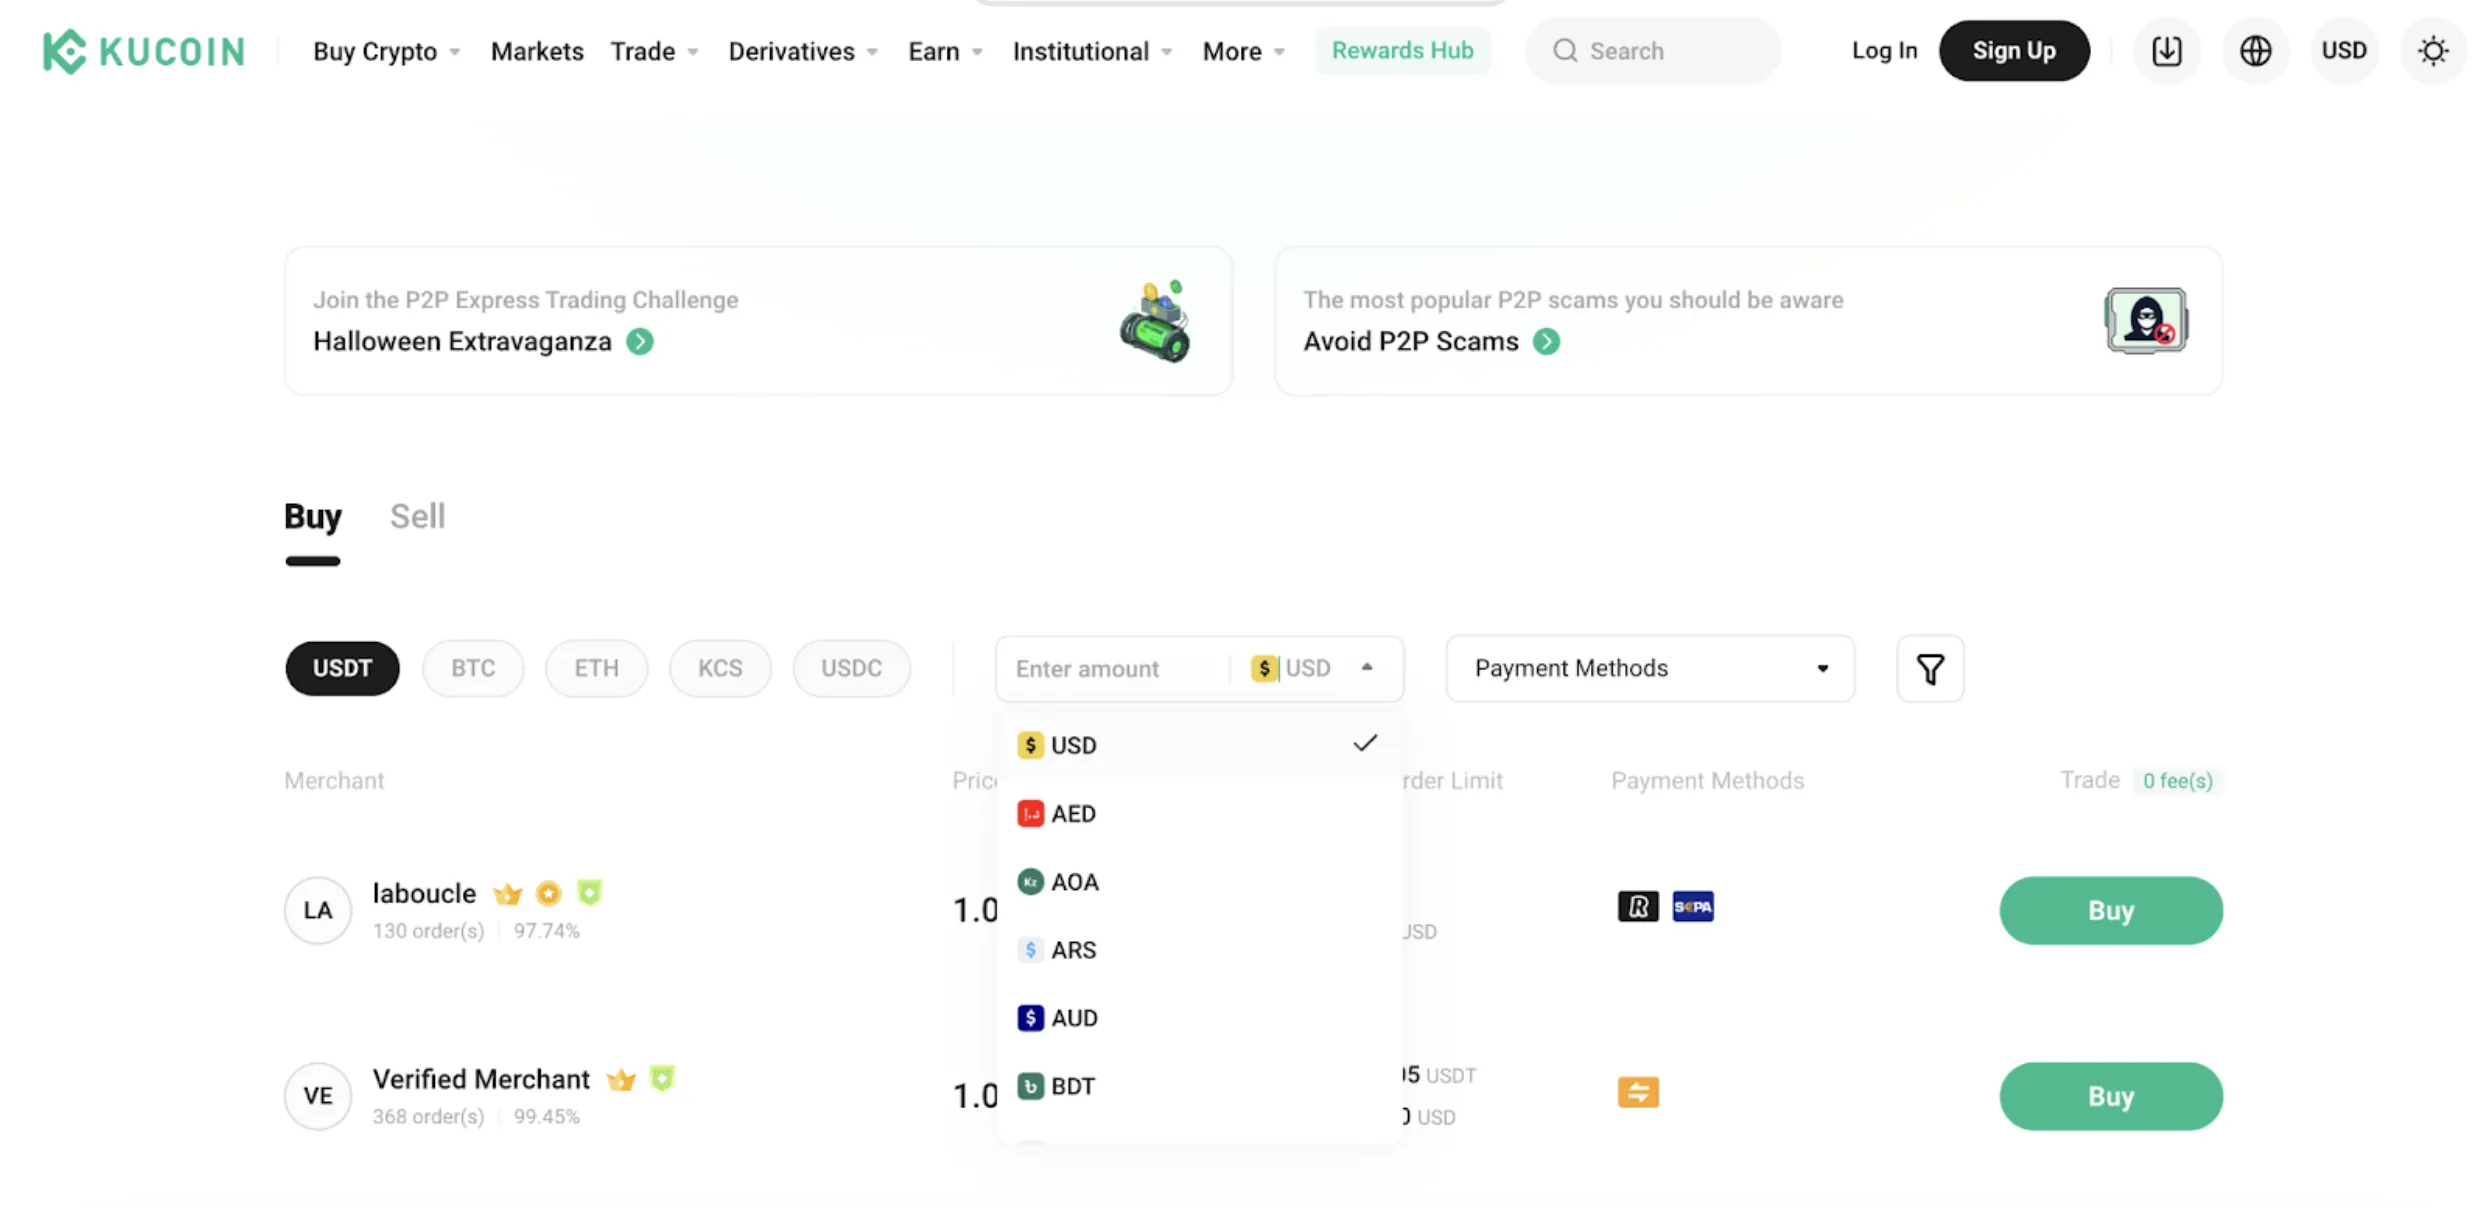Select the USDC coin filter
The width and height of the screenshot is (2490, 1208).
(x=851, y=668)
